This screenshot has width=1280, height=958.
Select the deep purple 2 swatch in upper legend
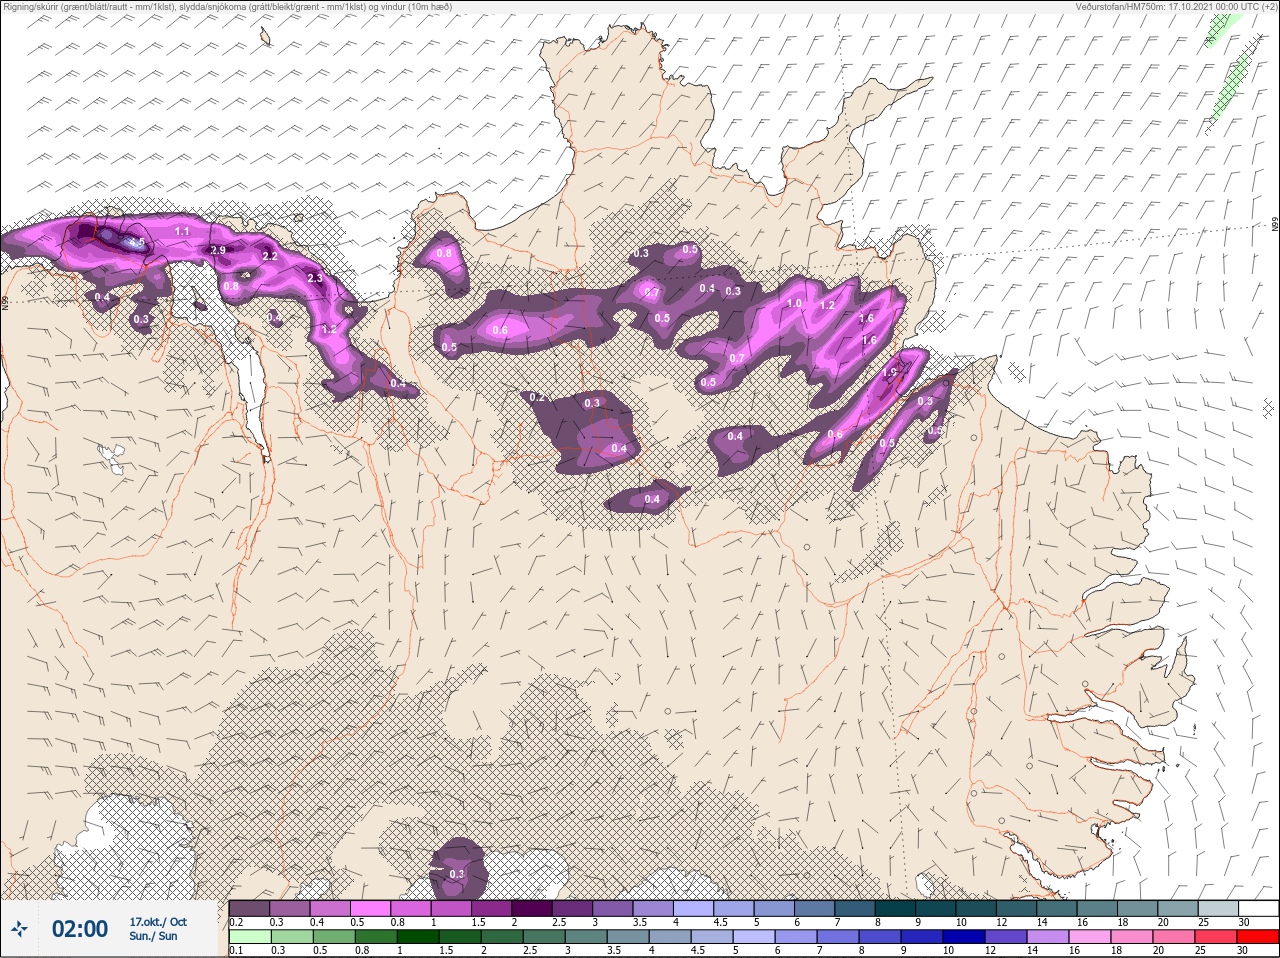tap(532, 908)
